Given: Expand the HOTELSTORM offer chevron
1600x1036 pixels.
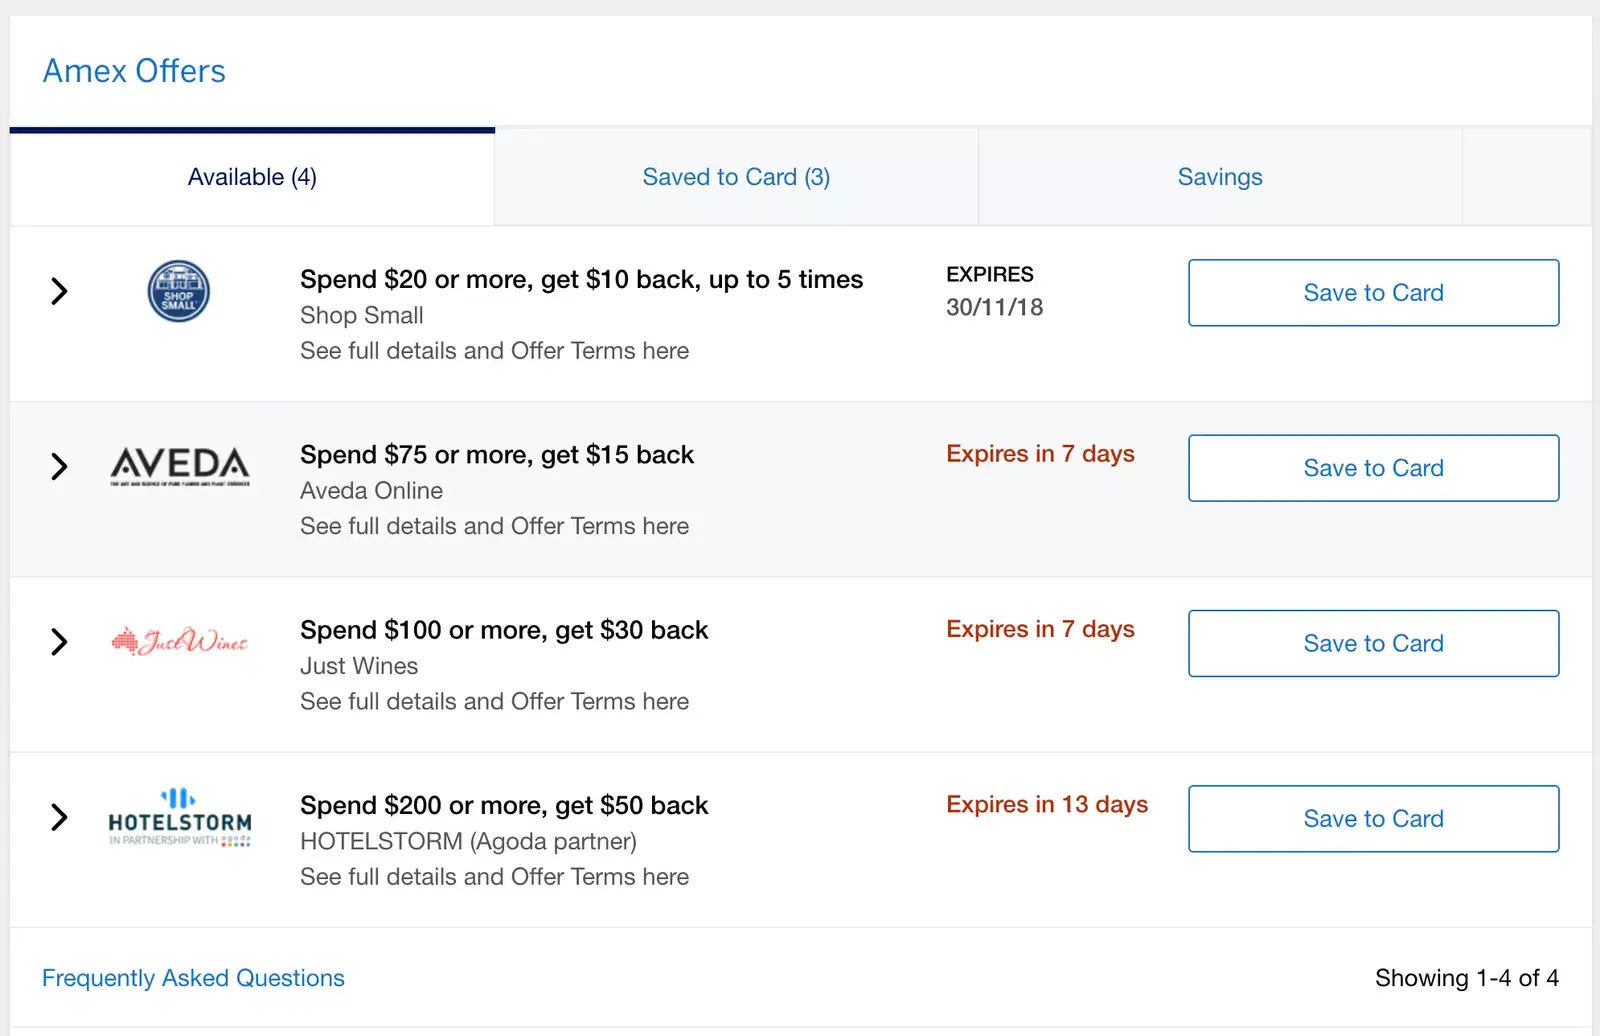Looking at the screenshot, I should 59,817.
